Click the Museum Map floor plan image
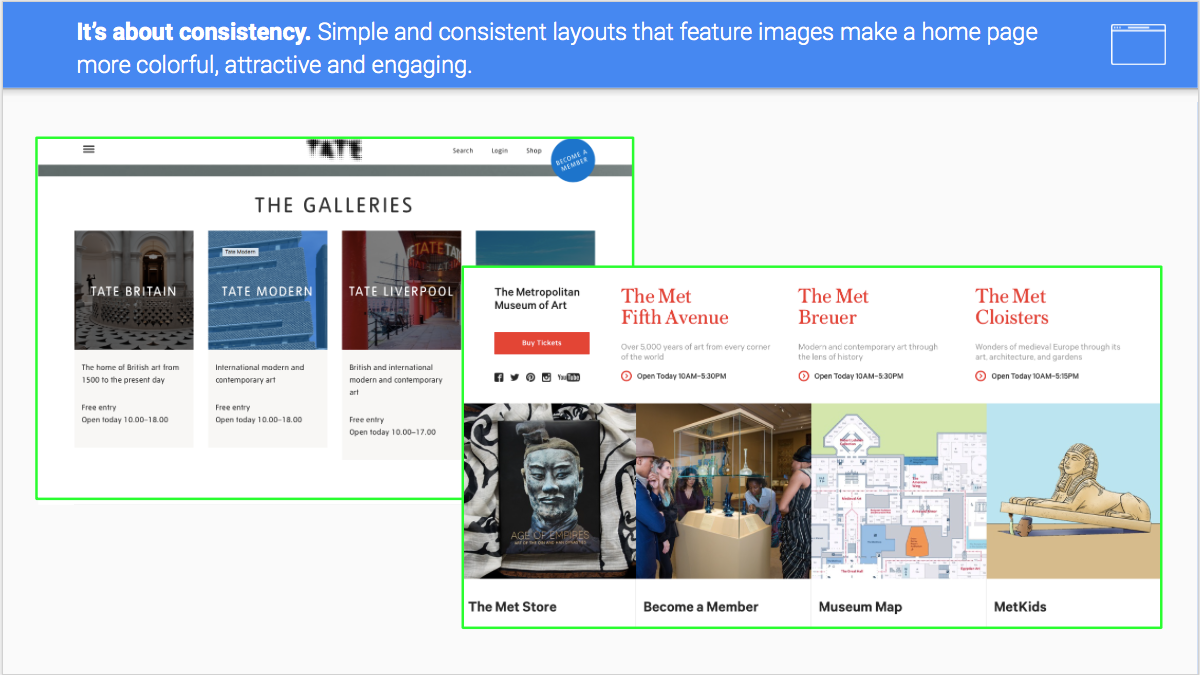This screenshot has width=1200, height=675. coord(899,491)
